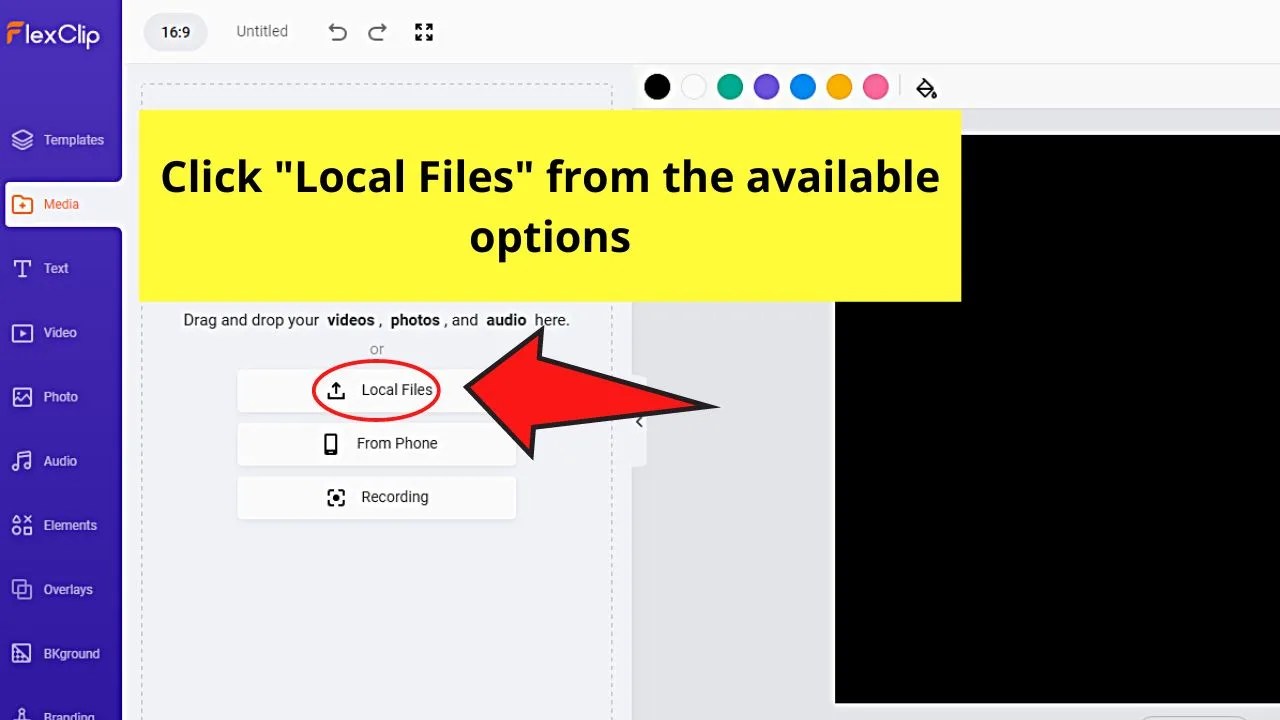Collapse the media panel with the chevron
Image resolution: width=1280 pixels, height=720 pixels.
click(x=639, y=421)
